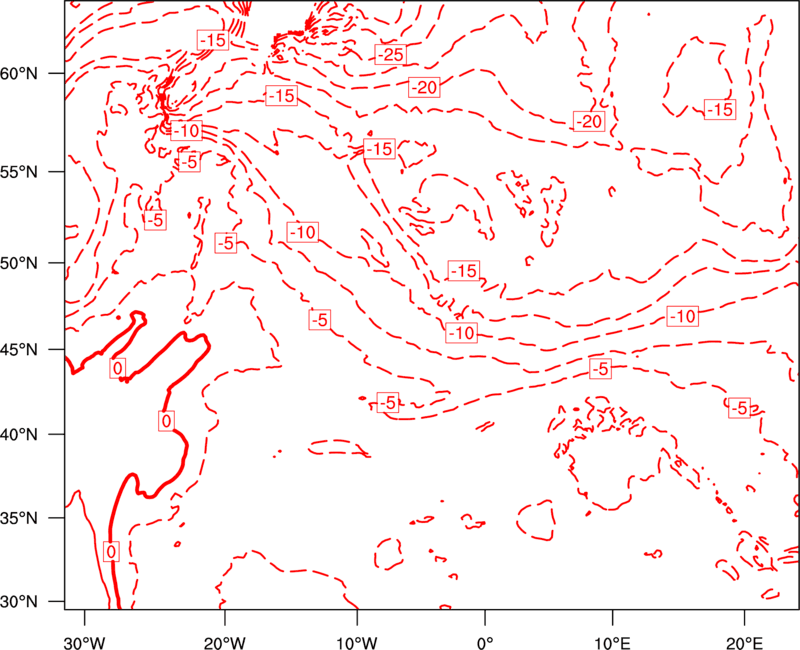Select the -20 contour label near 10°E
This screenshot has width=800, height=650.
589,121
